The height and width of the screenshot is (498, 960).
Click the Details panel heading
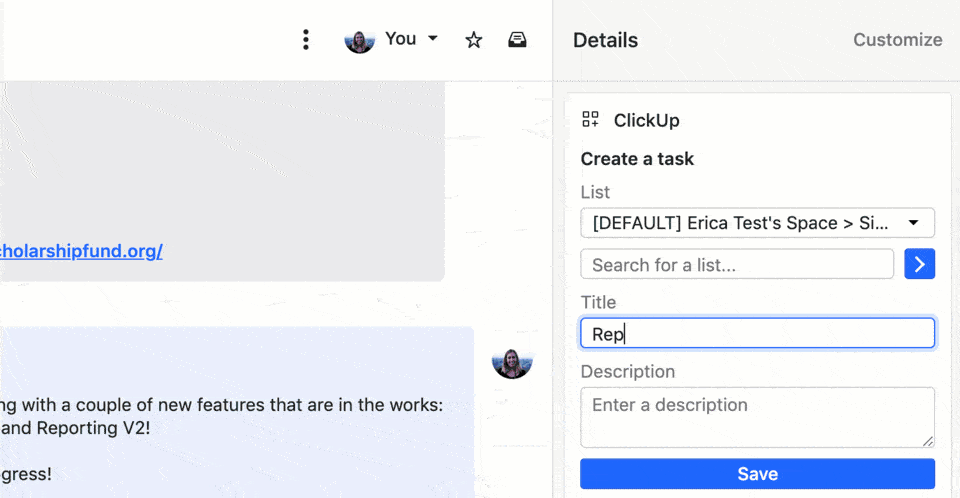(x=605, y=40)
